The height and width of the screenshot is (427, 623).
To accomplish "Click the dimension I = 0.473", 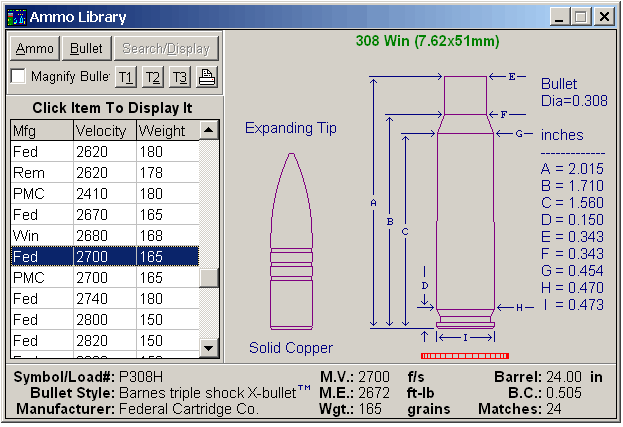I will (x=572, y=305).
